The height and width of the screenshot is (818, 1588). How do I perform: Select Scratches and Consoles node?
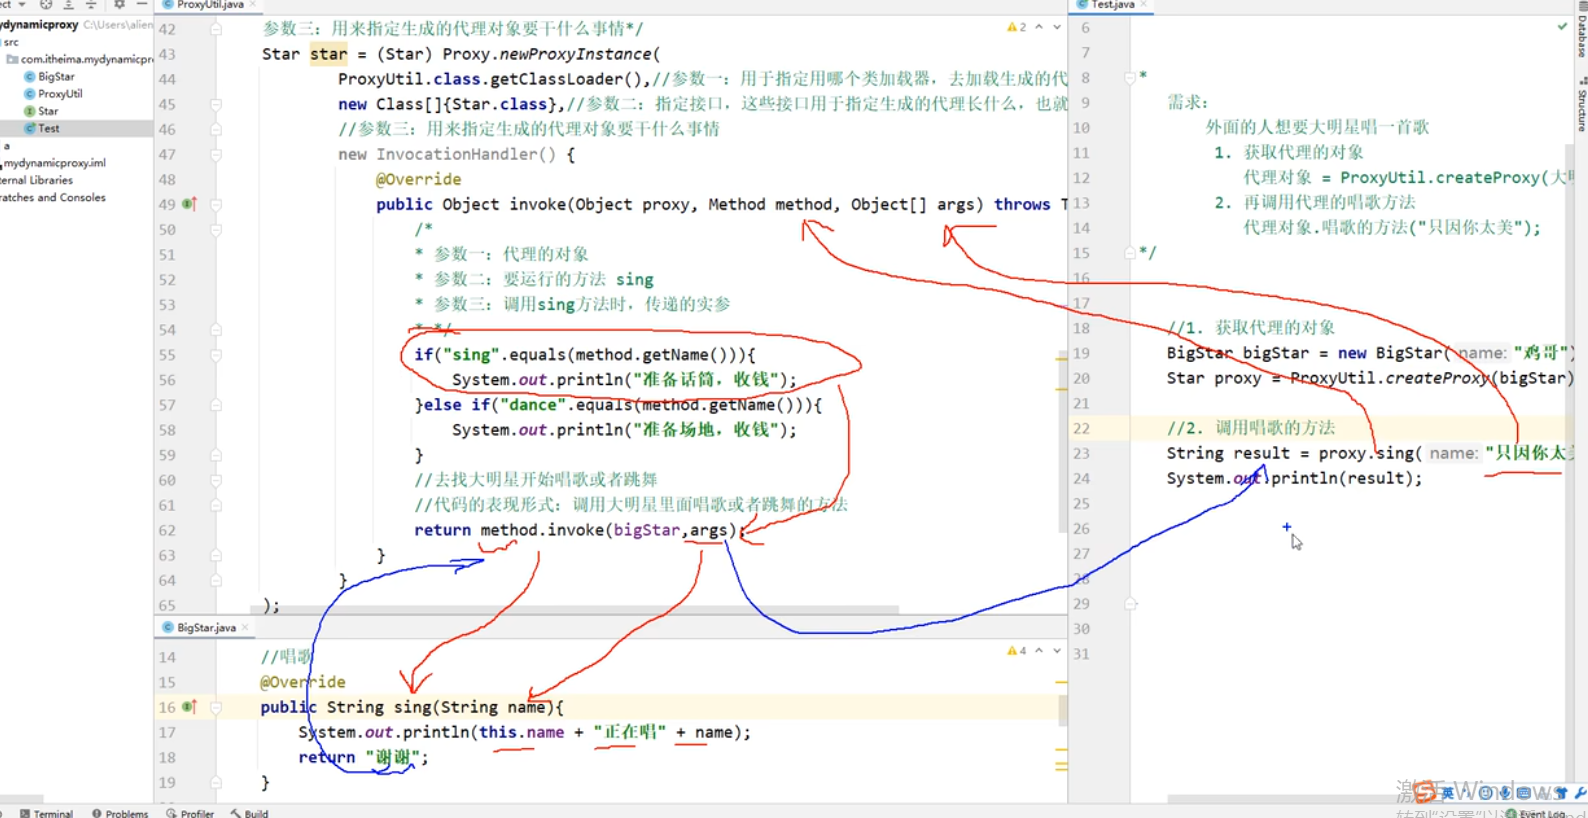click(53, 198)
